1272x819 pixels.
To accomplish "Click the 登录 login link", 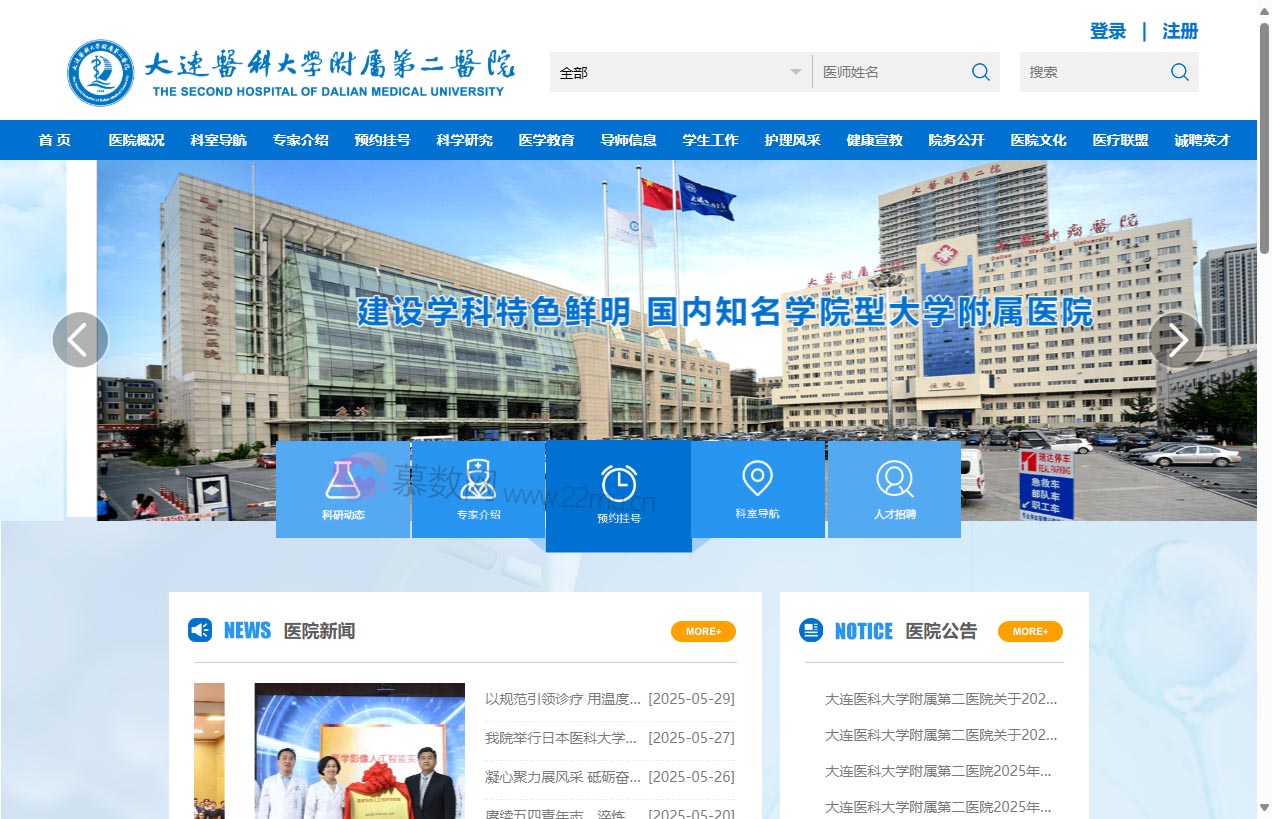I will 1107,31.
